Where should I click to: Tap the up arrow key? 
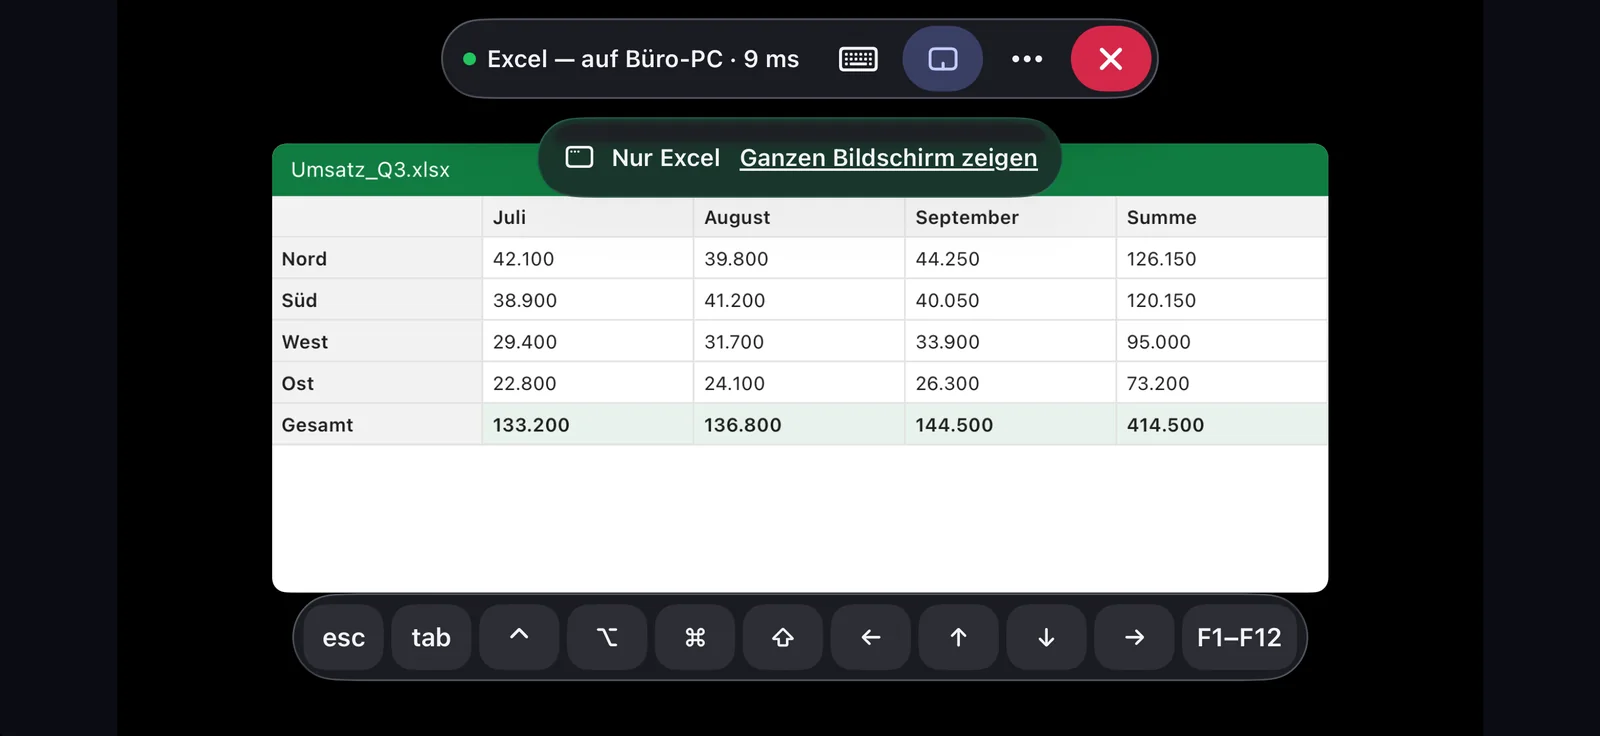coord(958,637)
